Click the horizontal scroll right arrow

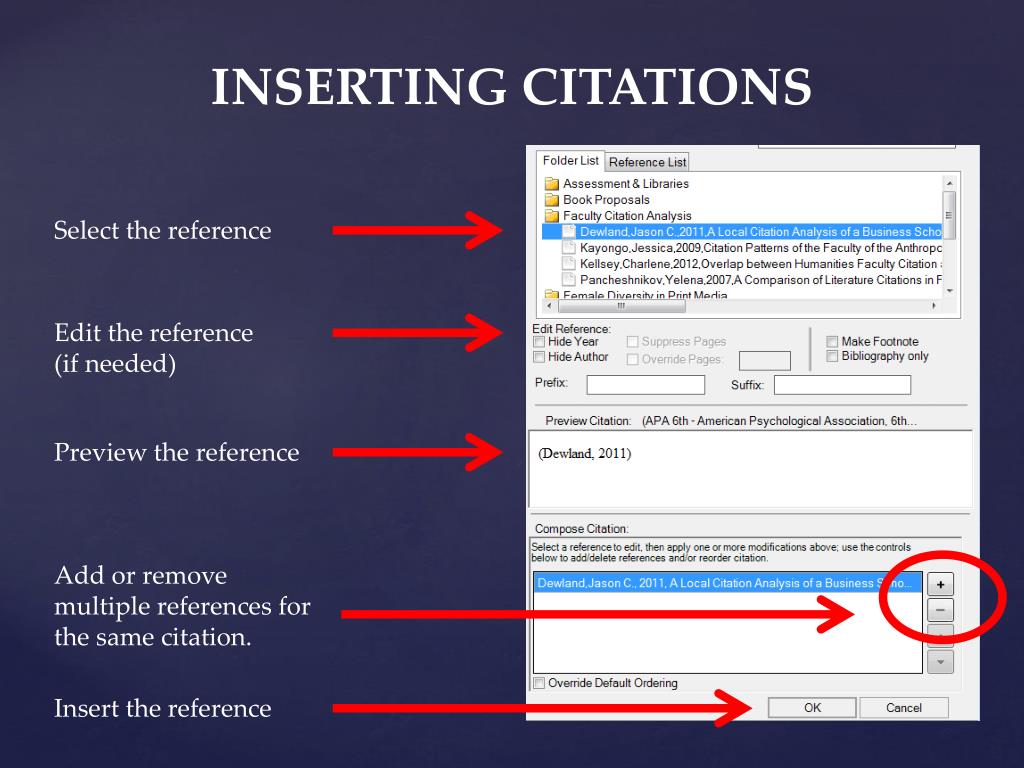[934, 306]
